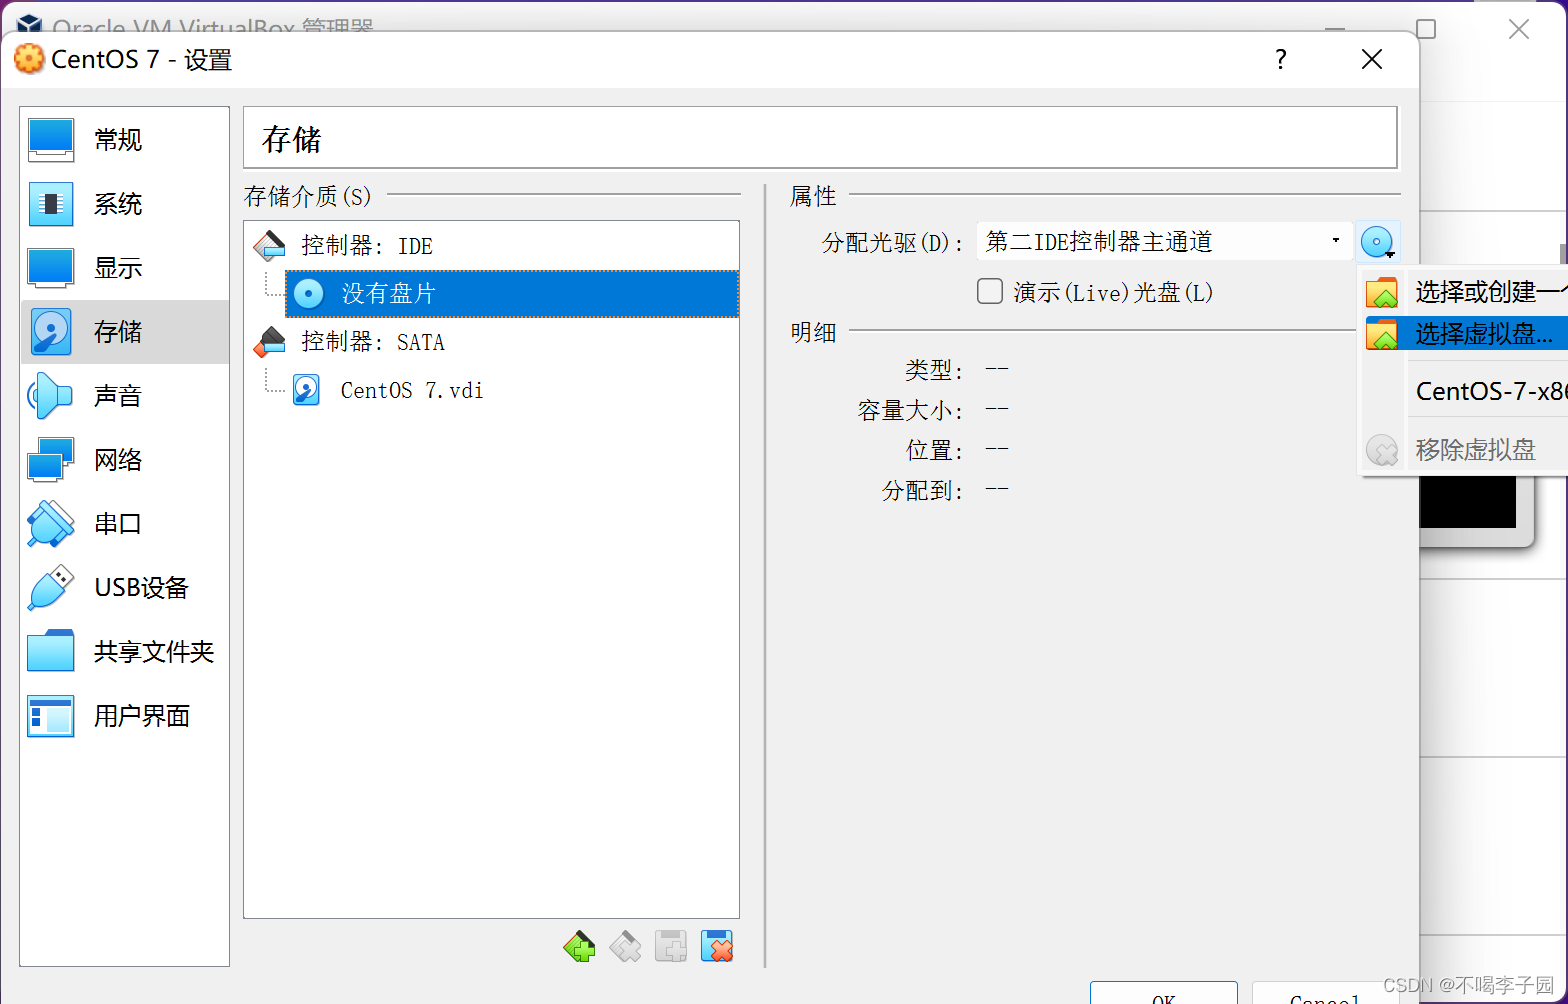
Task: Open the 分配光驱 dropdown 第二IDE控制器主通道
Action: point(1164,241)
